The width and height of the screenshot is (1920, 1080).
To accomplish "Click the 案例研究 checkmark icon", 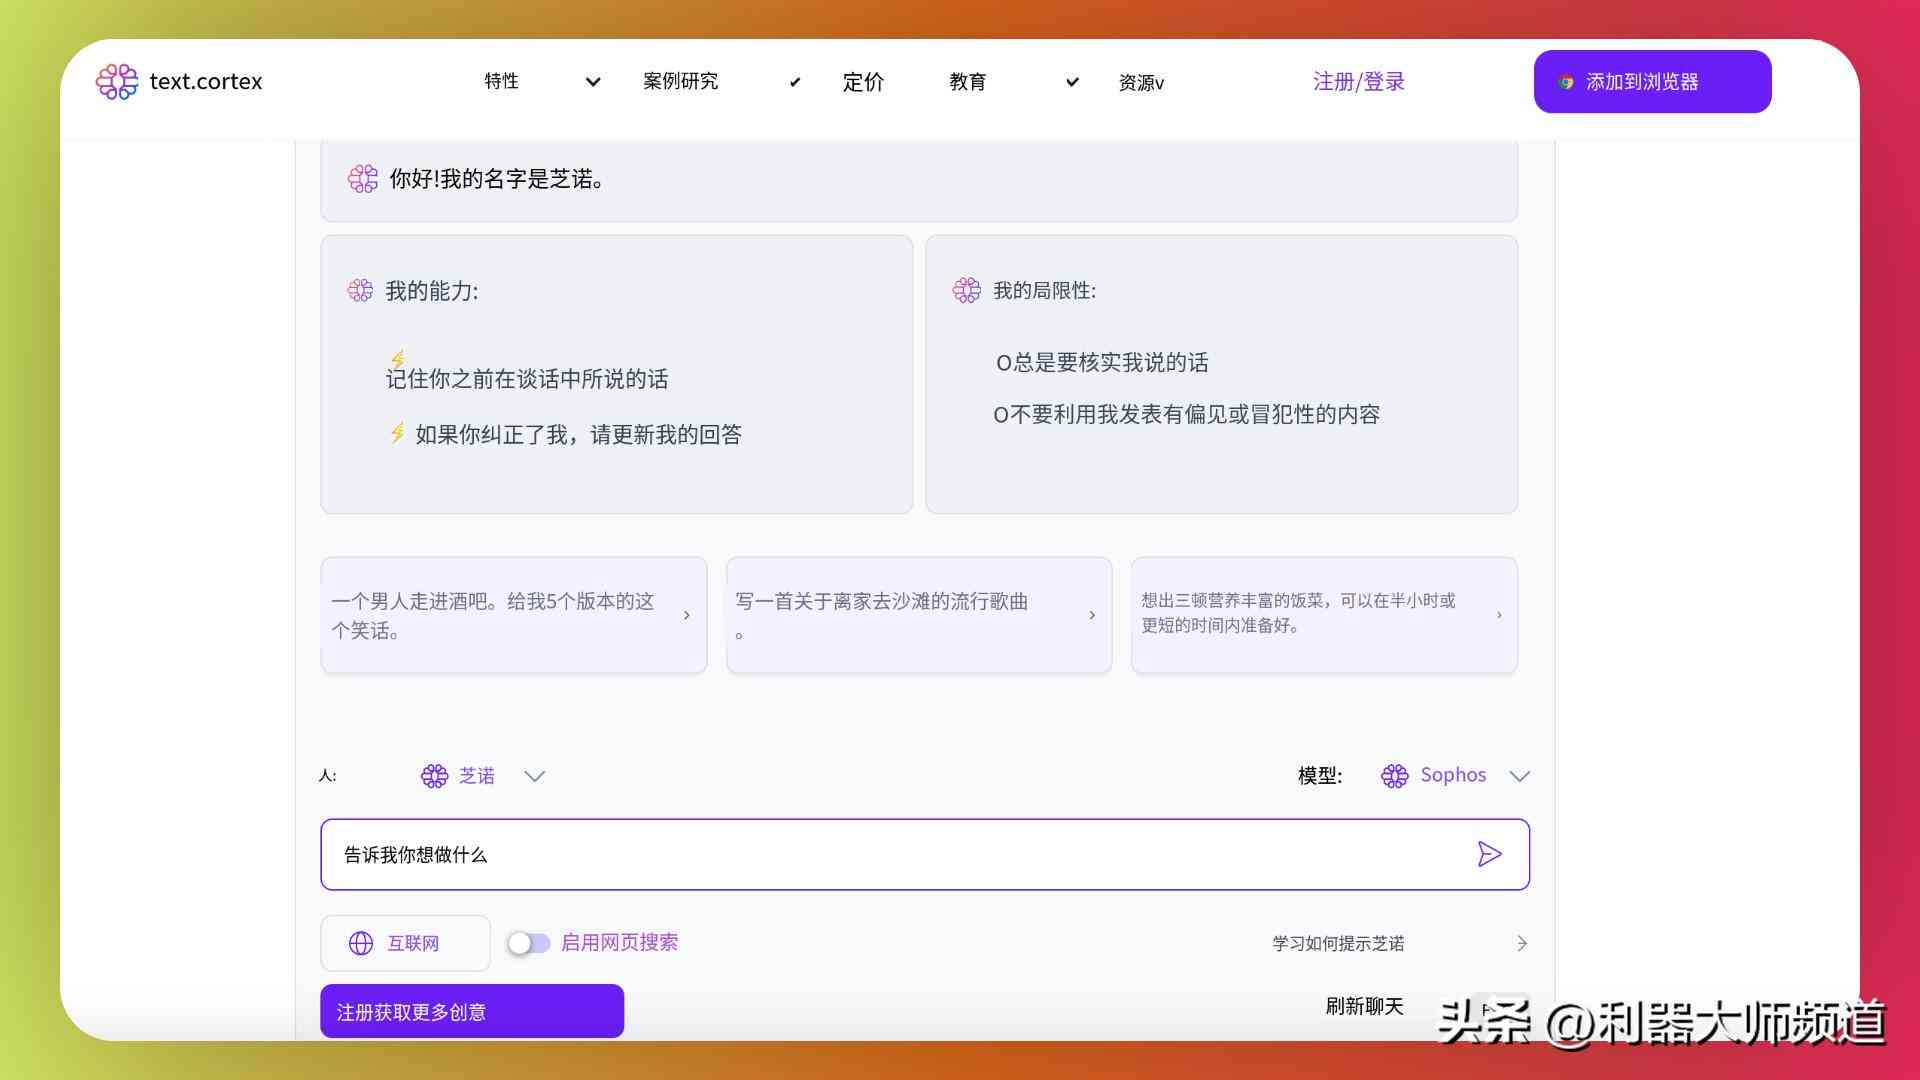I will point(791,82).
